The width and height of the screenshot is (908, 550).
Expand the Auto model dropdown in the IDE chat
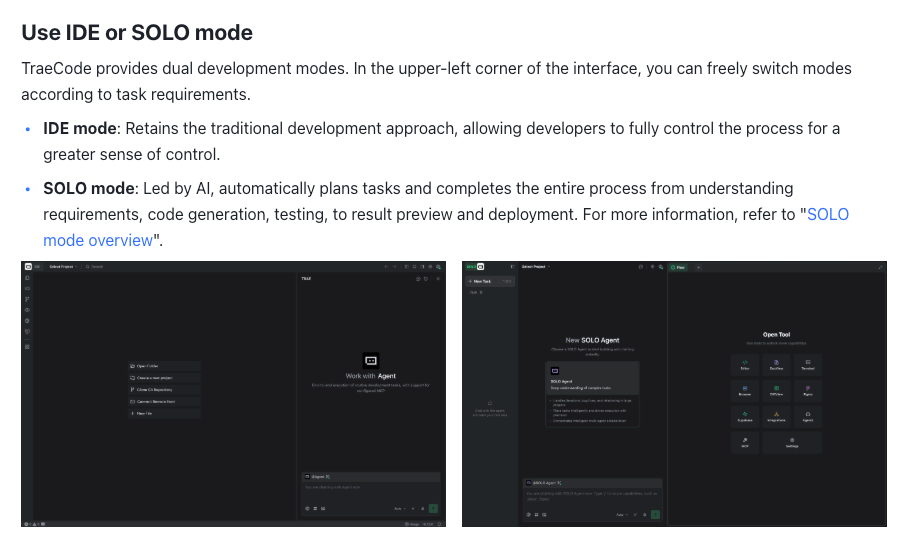coord(400,508)
